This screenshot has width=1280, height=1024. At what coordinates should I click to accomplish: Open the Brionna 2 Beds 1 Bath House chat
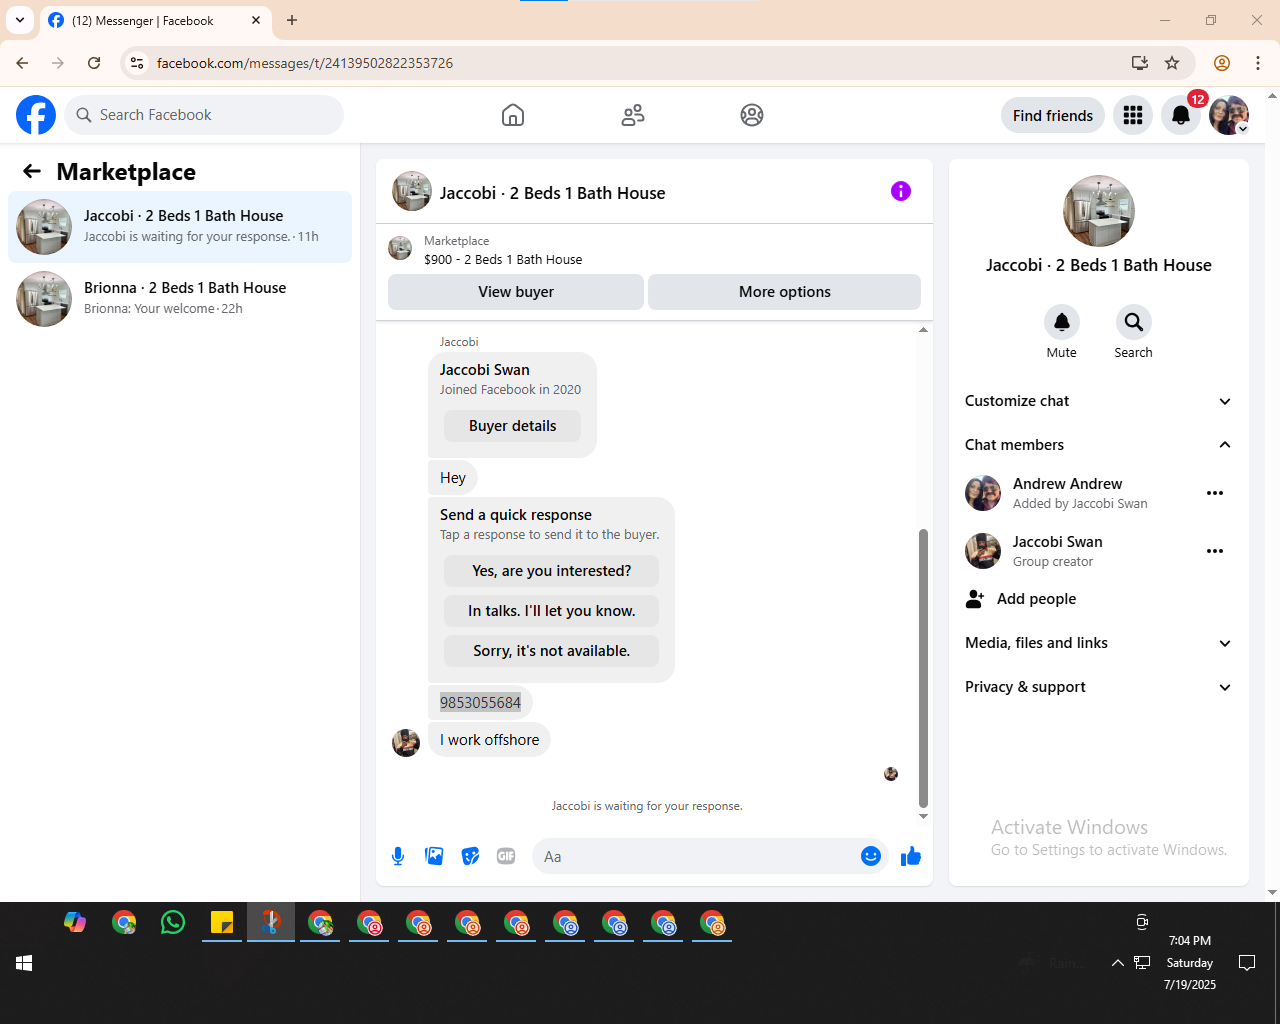pos(180,299)
